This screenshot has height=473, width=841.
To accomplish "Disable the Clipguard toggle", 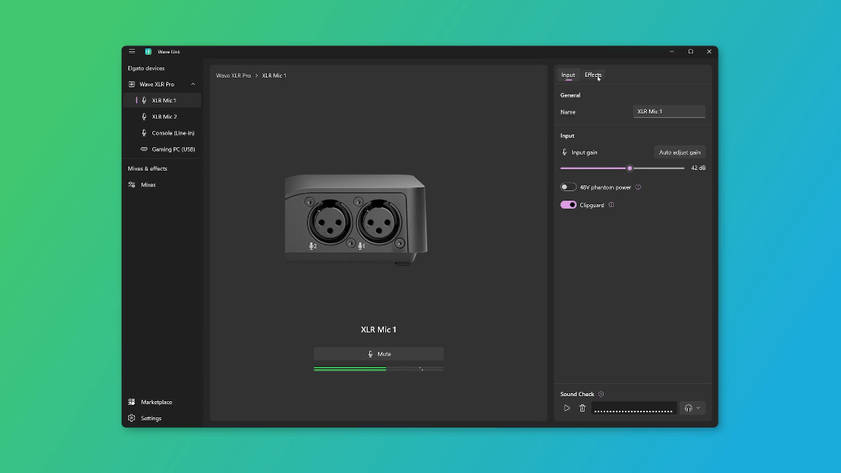I will [568, 205].
